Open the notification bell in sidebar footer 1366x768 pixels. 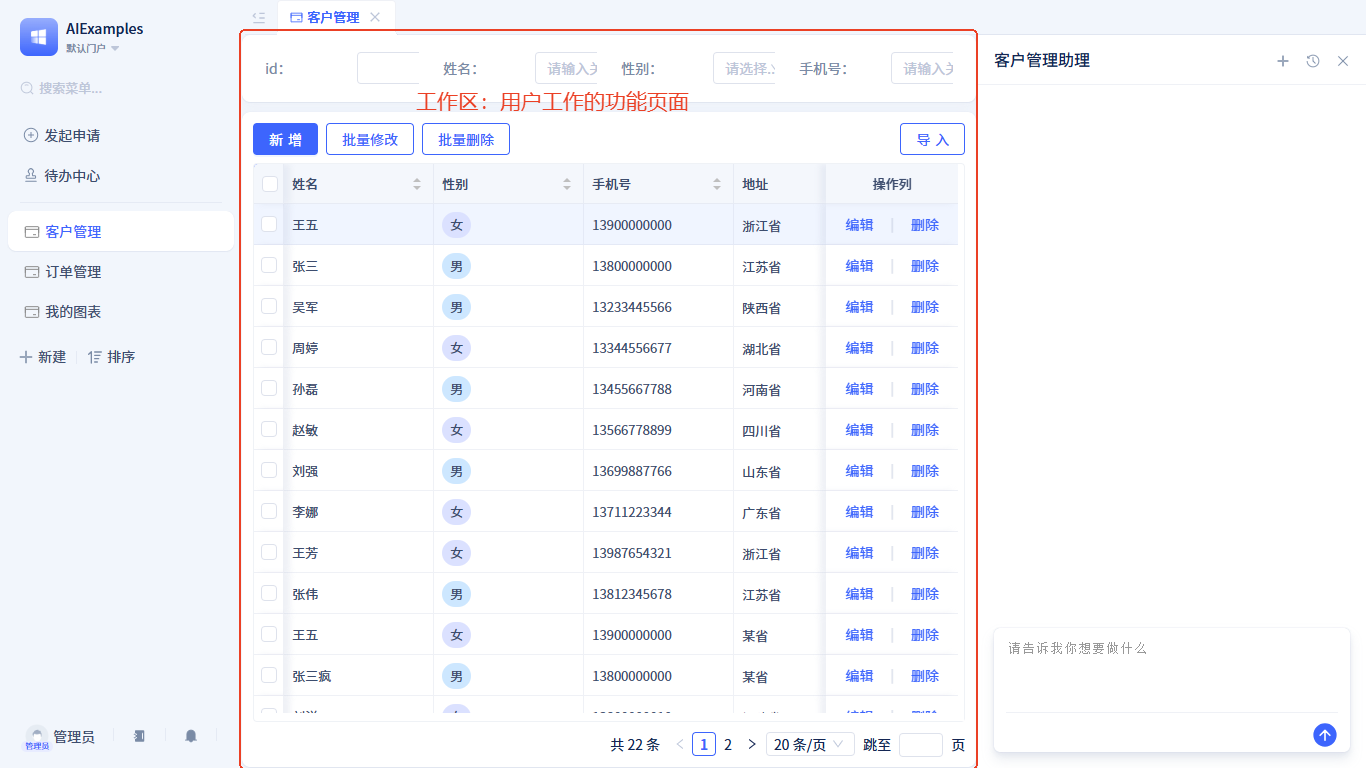tap(191, 736)
